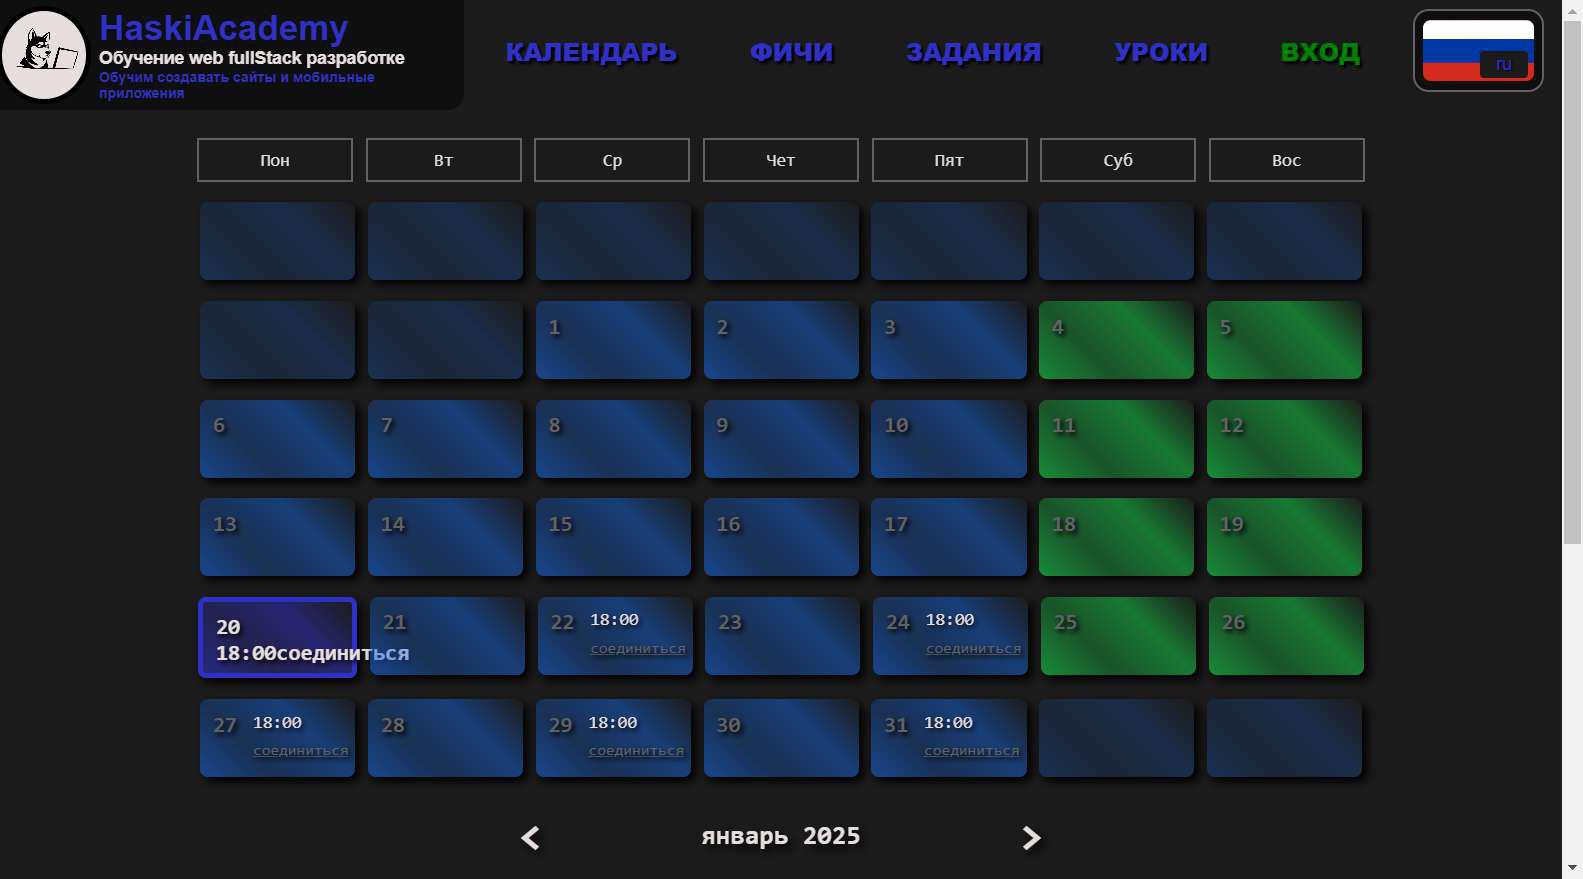Click соединиться link on January 22

tap(638, 649)
